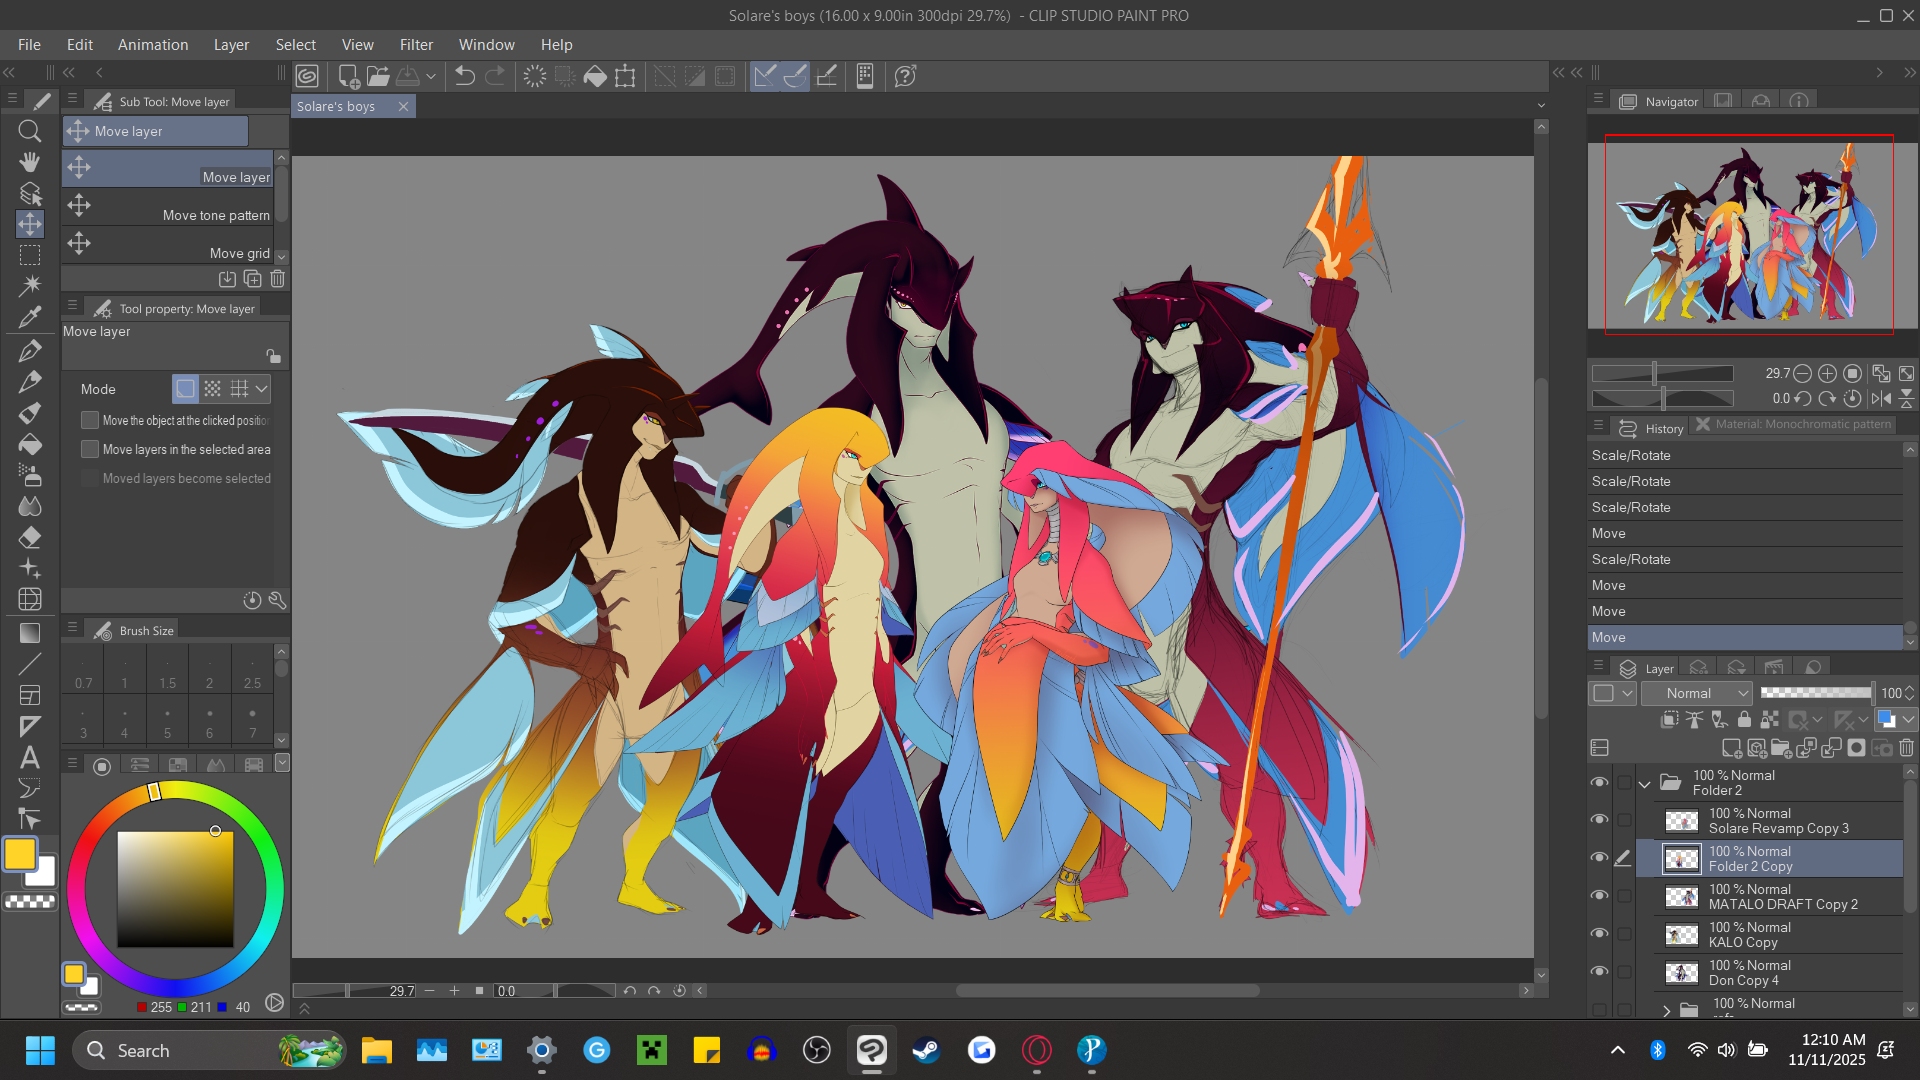Viewport: 1920px width, 1080px height.
Task: Click the yellow main color swatch
Action: (x=20, y=854)
